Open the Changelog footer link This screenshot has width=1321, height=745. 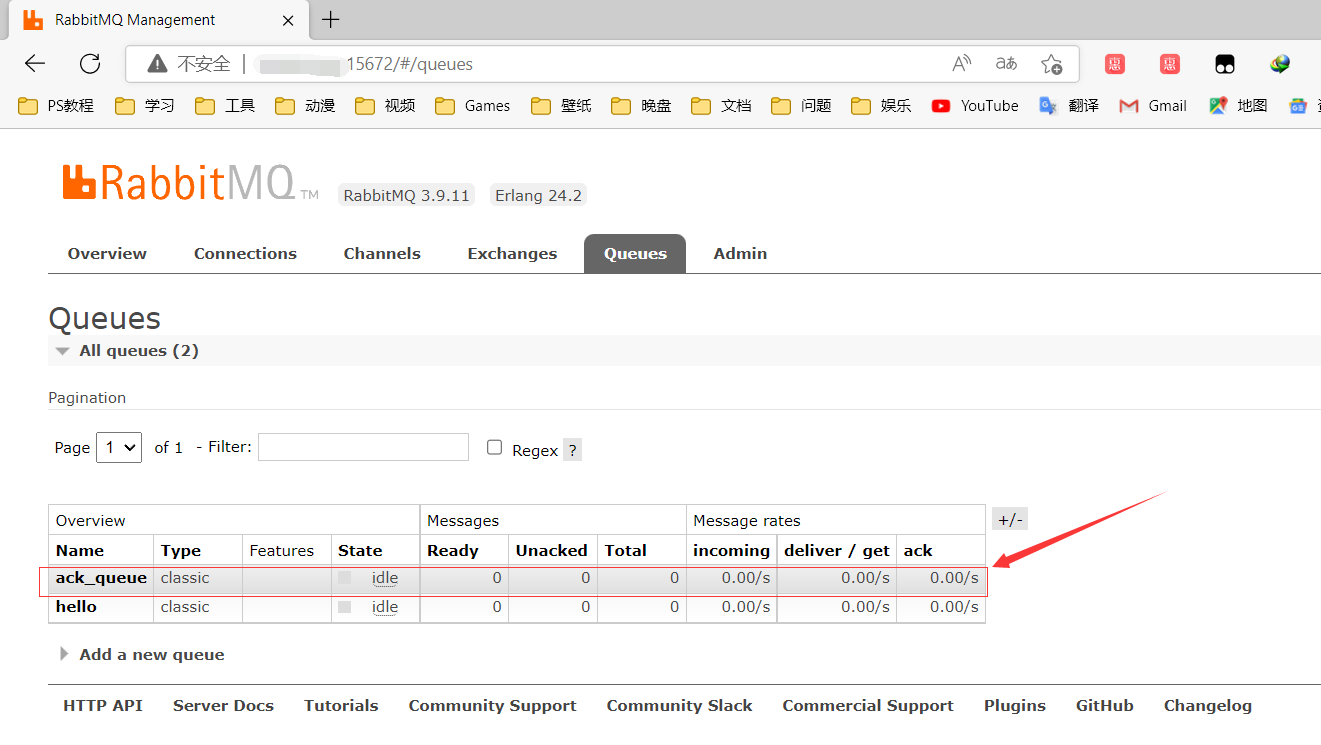pos(1208,706)
